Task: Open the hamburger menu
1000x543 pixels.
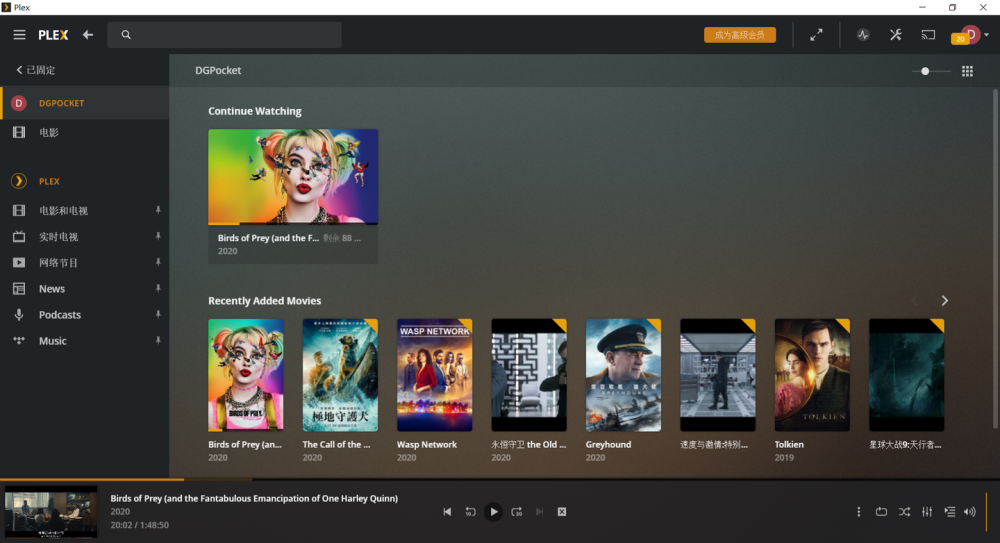Action: (x=19, y=34)
